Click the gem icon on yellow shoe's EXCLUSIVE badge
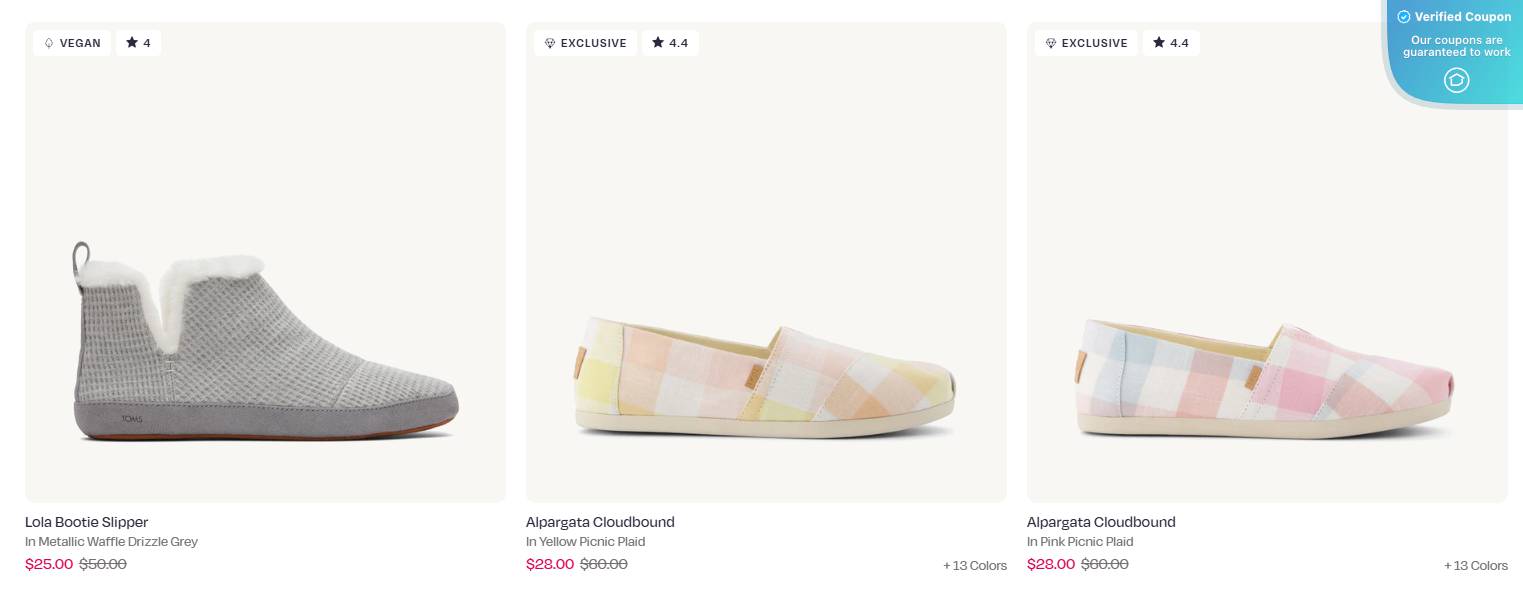Viewport: 1523px width, 598px height. [x=550, y=43]
